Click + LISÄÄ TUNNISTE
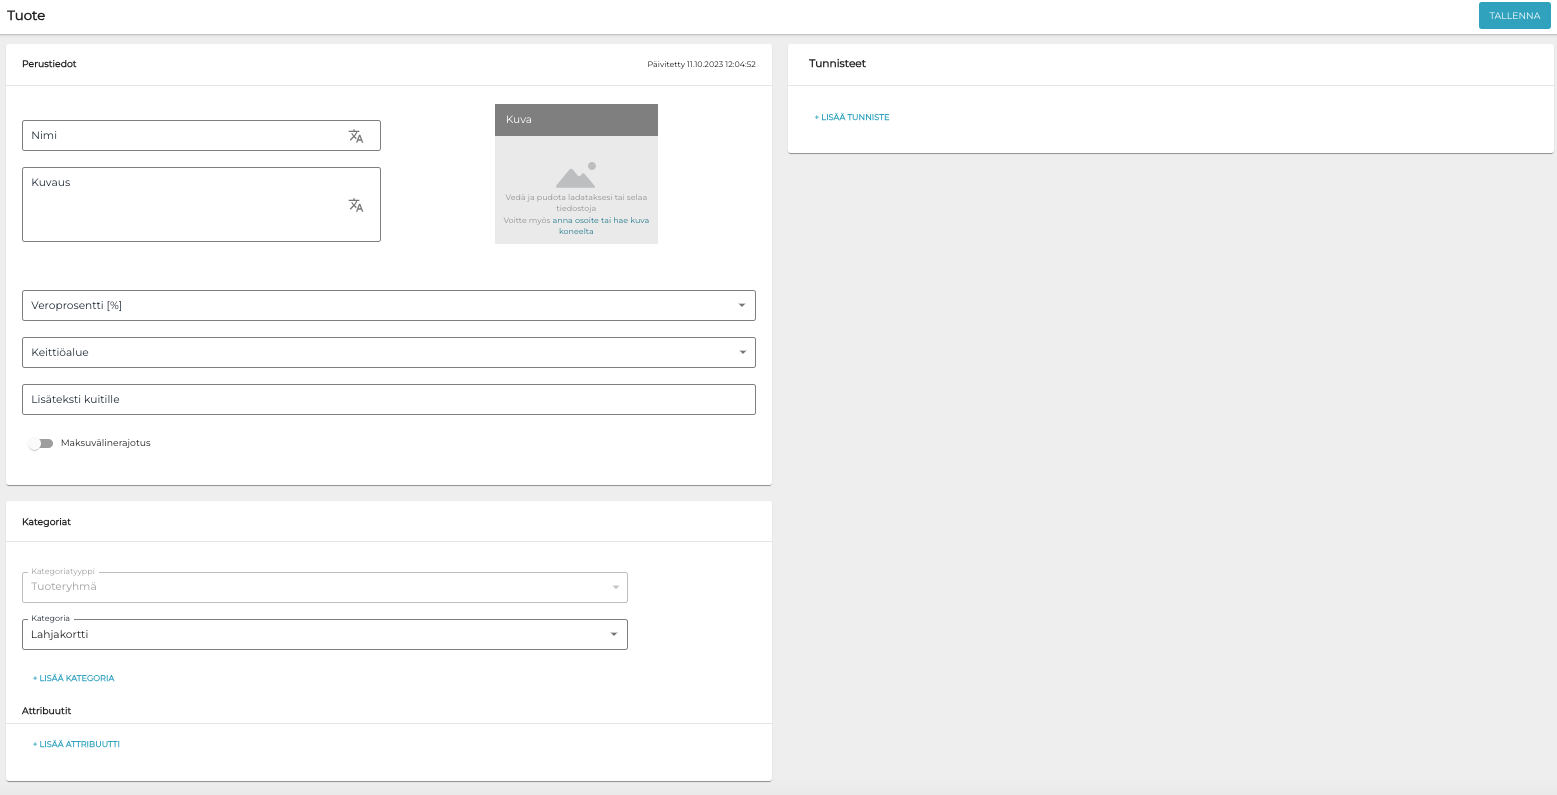This screenshot has height=795, width=1557. (851, 117)
